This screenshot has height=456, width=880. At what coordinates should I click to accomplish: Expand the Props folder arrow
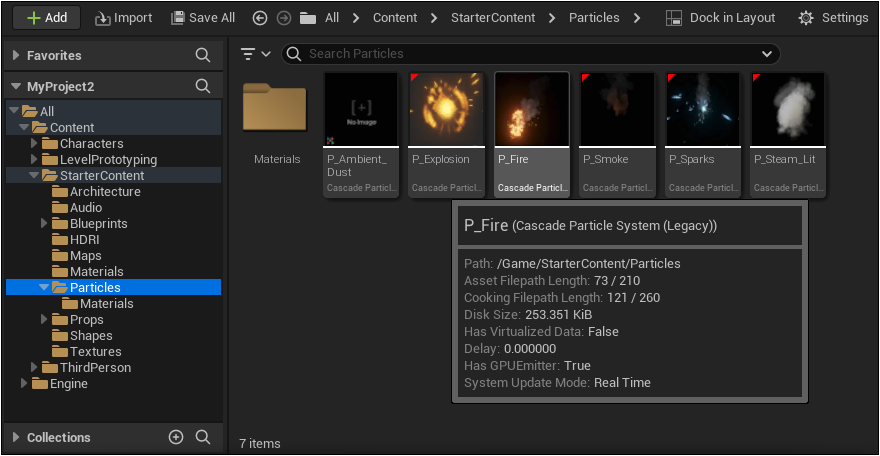(x=44, y=319)
